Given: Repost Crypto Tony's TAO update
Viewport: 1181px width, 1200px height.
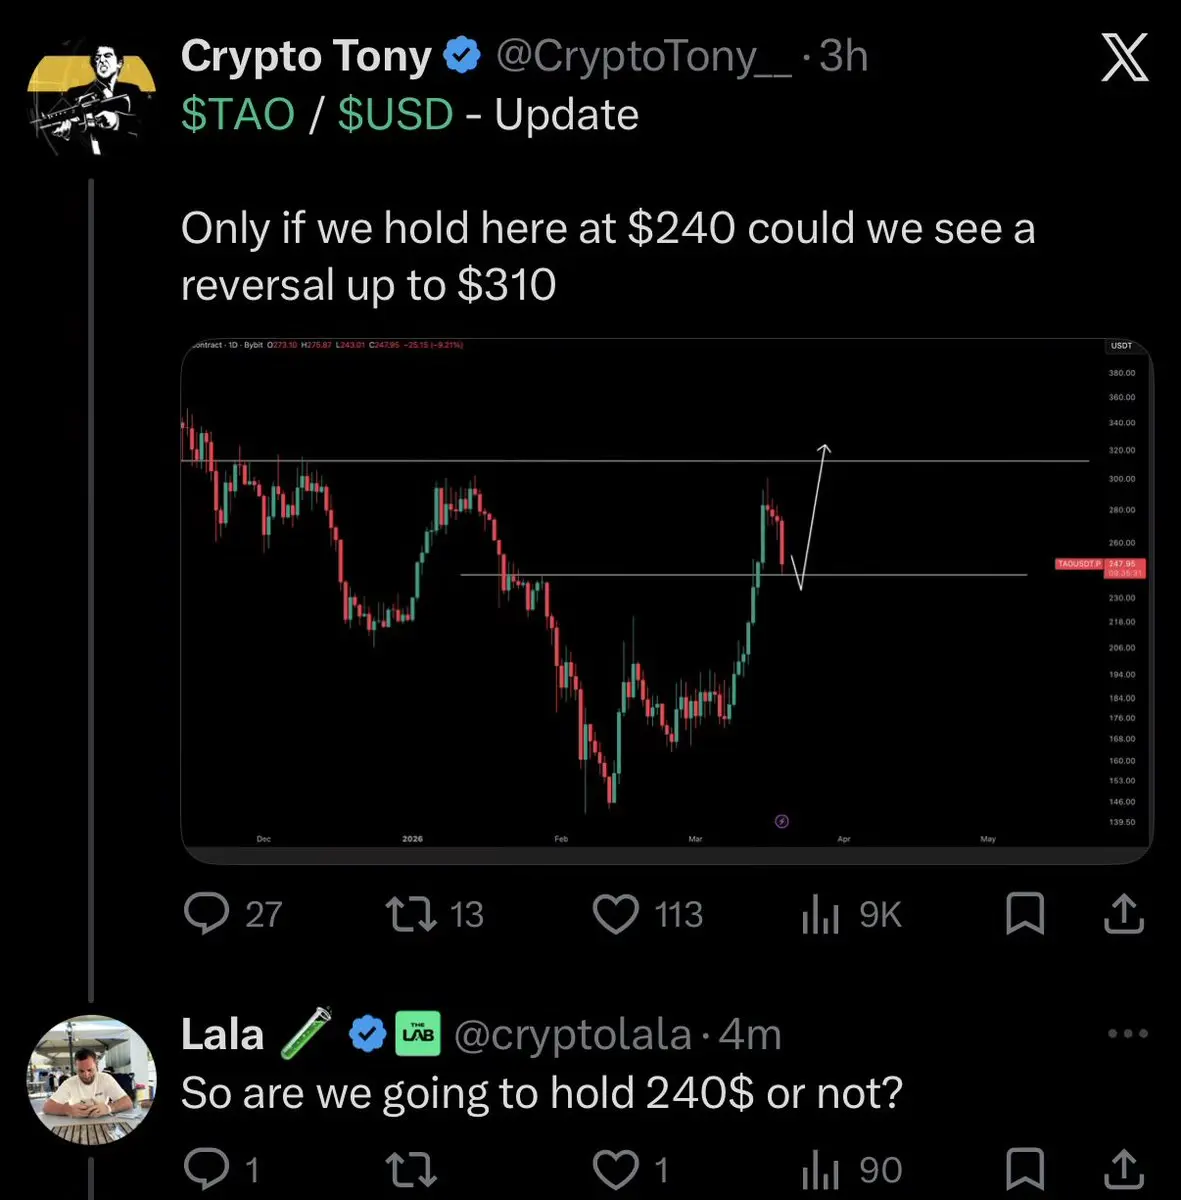Looking at the screenshot, I should (435, 914).
